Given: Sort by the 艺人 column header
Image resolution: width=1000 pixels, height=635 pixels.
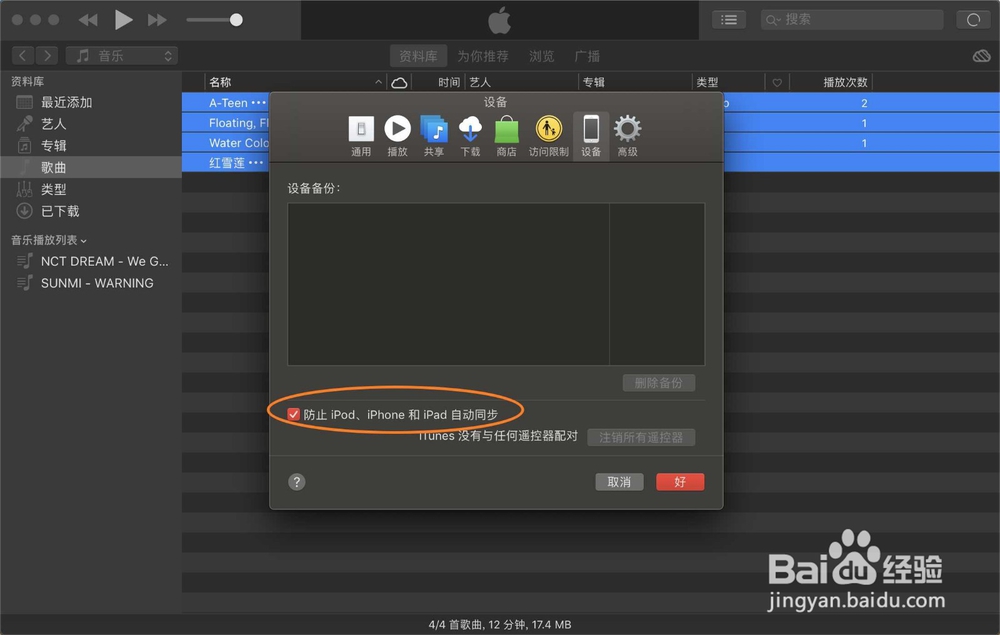Looking at the screenshot, I should (x=522, y=82).
